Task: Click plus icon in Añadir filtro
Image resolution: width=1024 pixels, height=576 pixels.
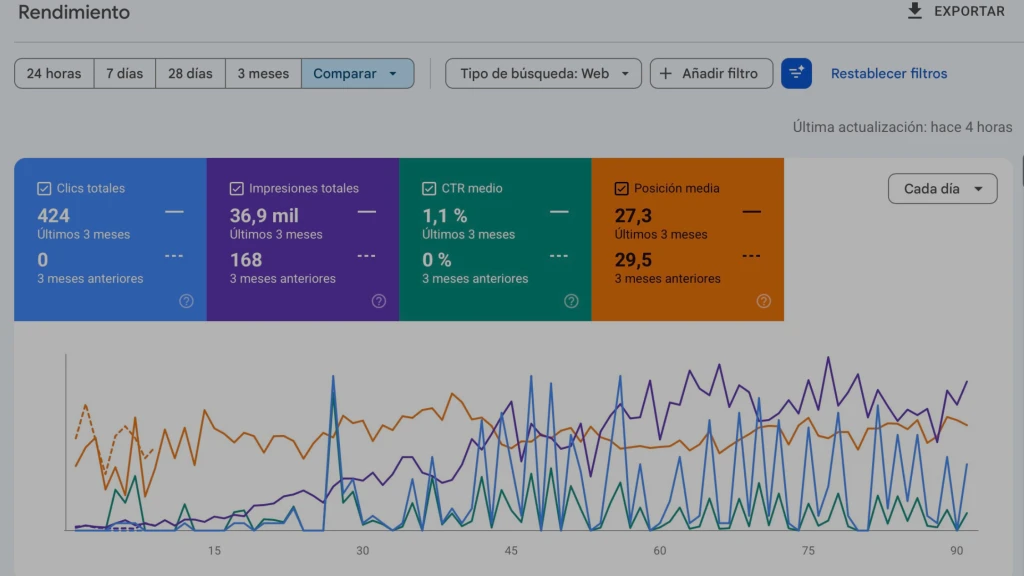Action: (x=665, y=74)
